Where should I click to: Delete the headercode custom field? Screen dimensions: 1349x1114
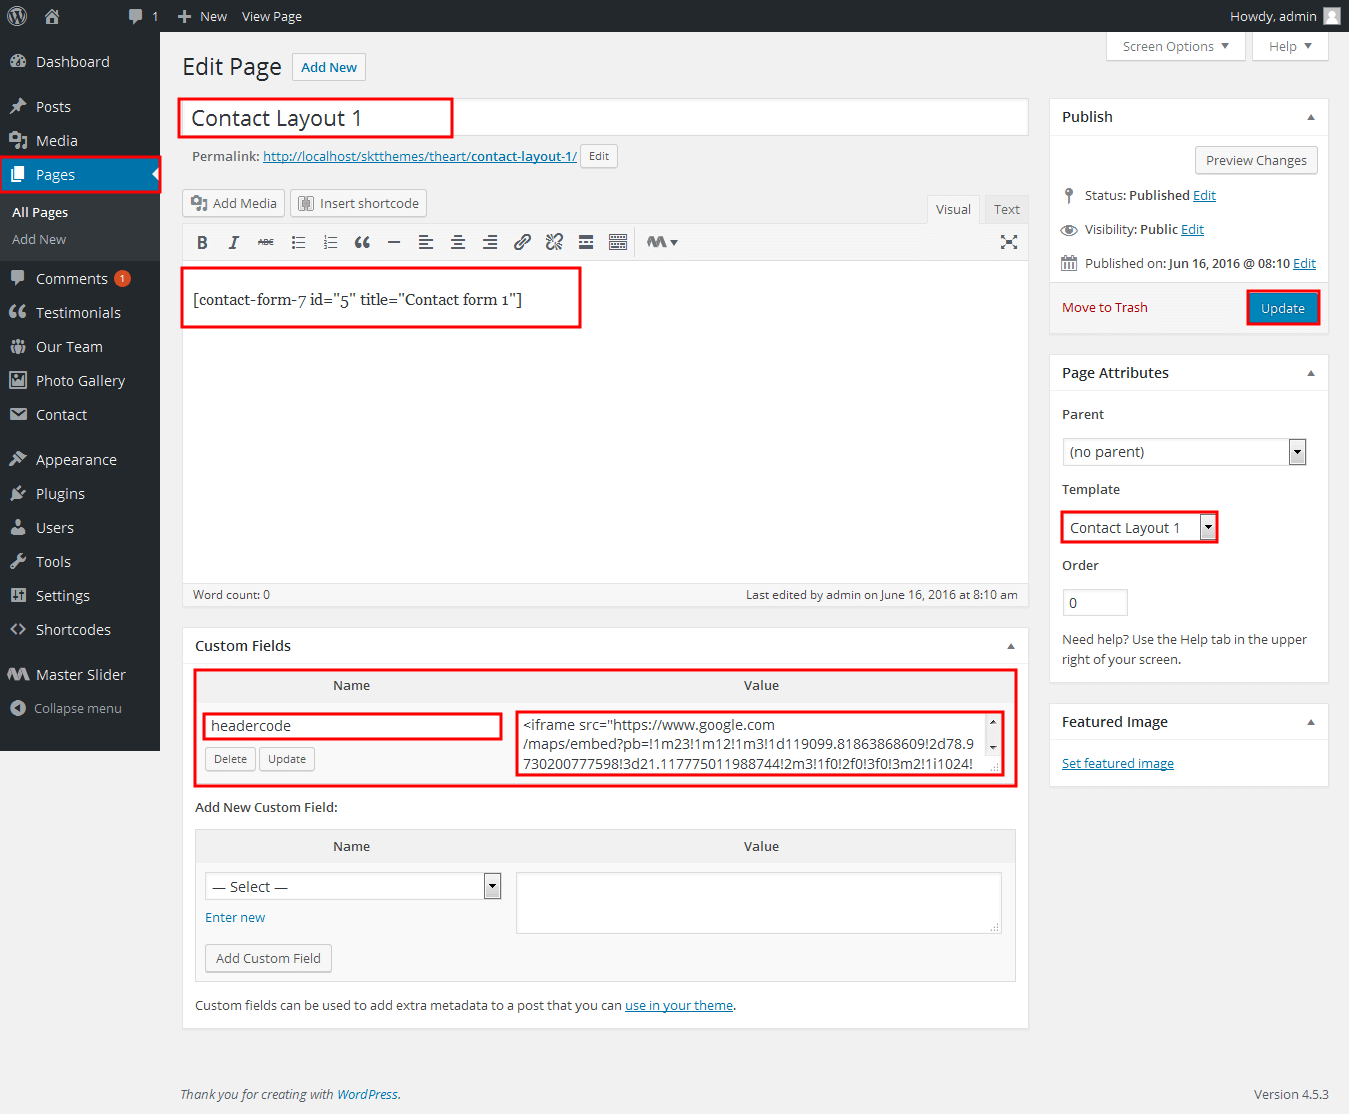click(230, 759)
